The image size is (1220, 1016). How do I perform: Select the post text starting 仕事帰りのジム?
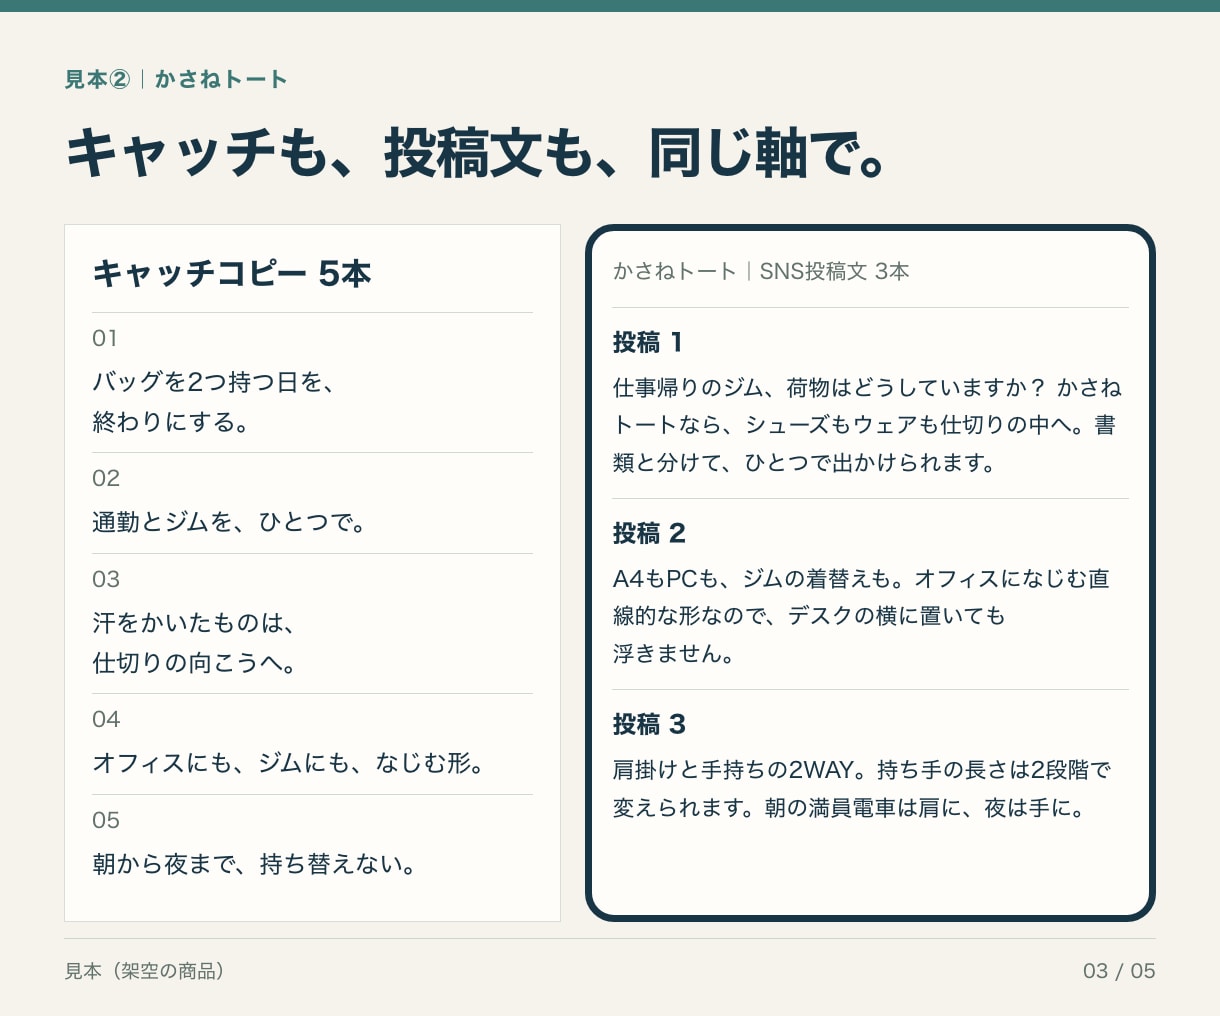click(x=867, y=425)
